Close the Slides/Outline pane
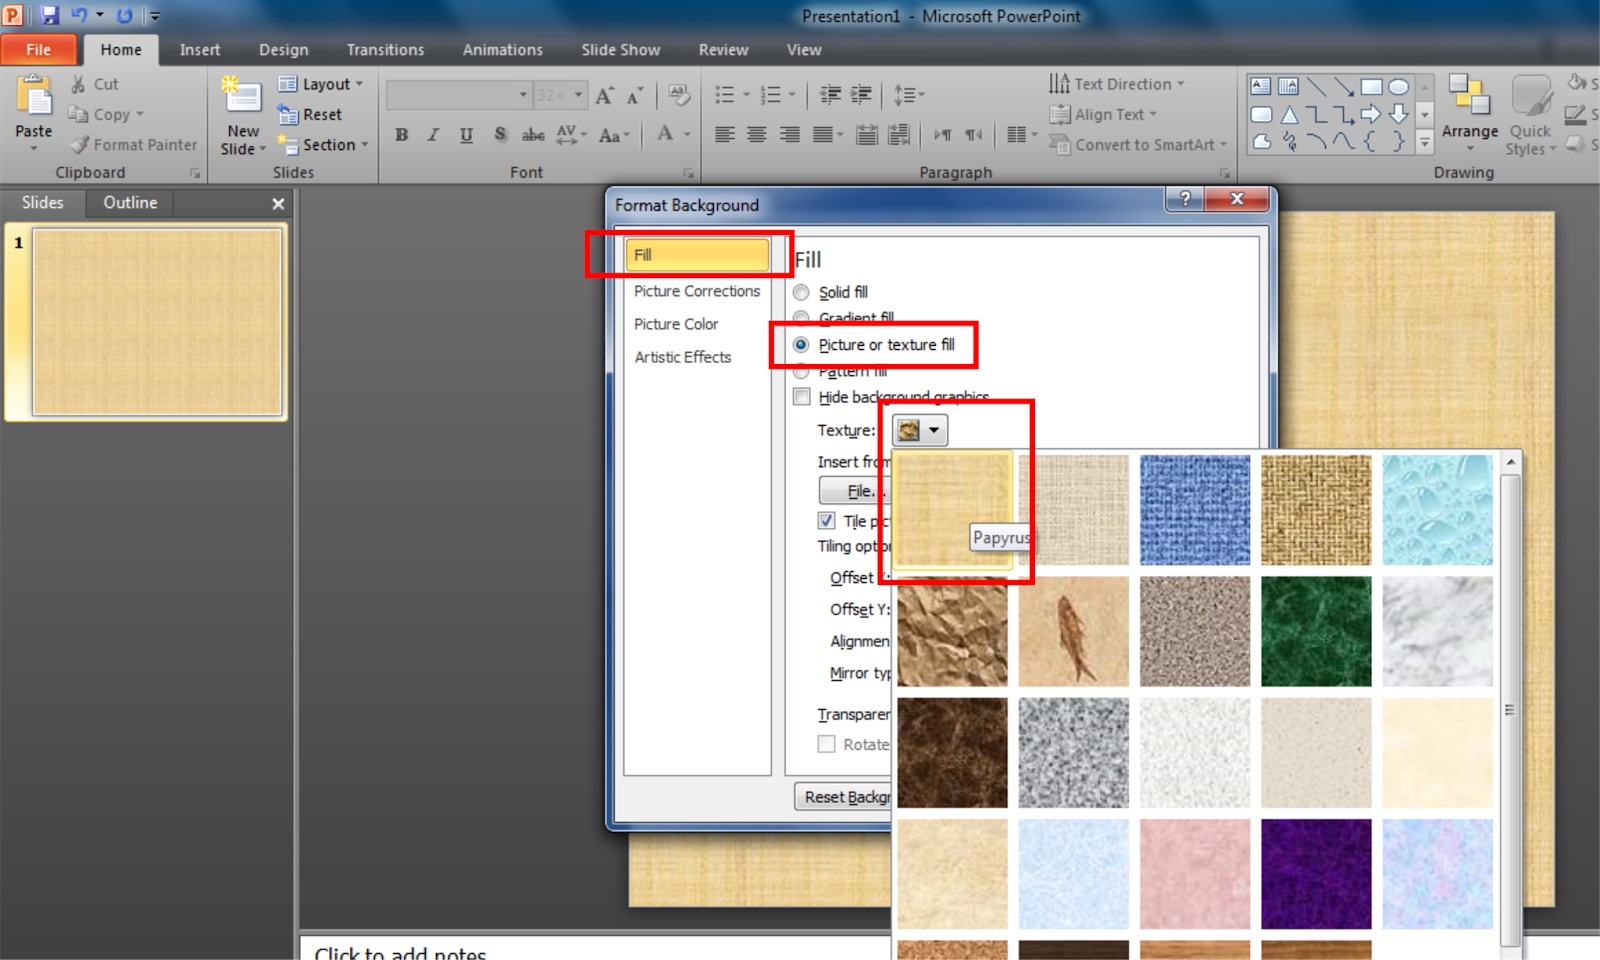Image resolution: width=1600 pixels, height=960 pixels. coord(278,204)
